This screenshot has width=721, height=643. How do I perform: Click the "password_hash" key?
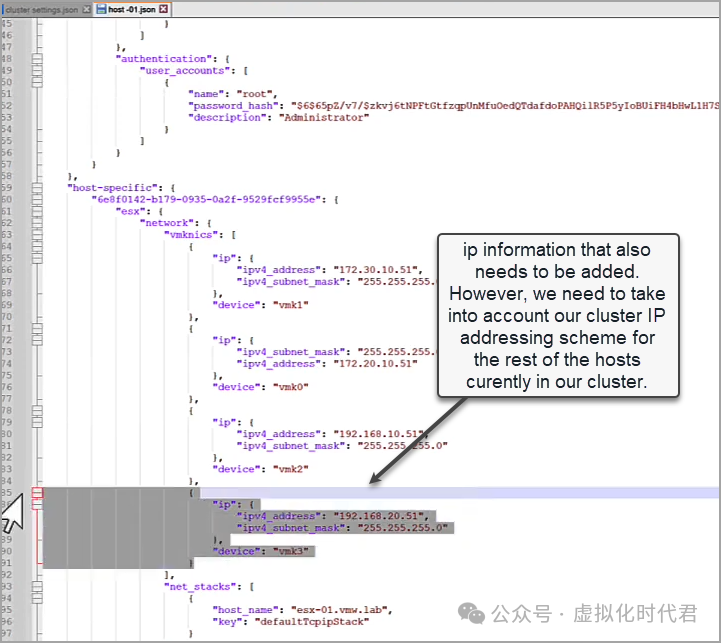[233, 106]
